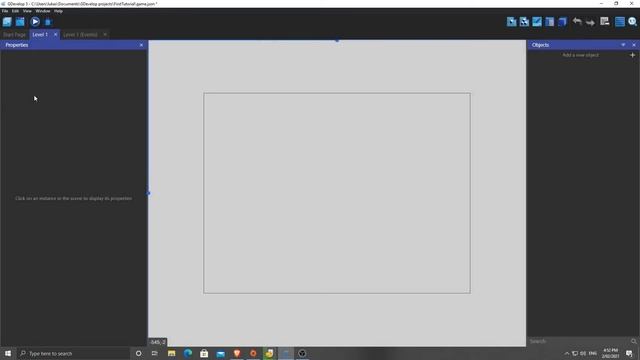This screenshot has height=360, width=640.
Task: Launch Microsoft Edge from taskbar
Action: pos(188,353)
